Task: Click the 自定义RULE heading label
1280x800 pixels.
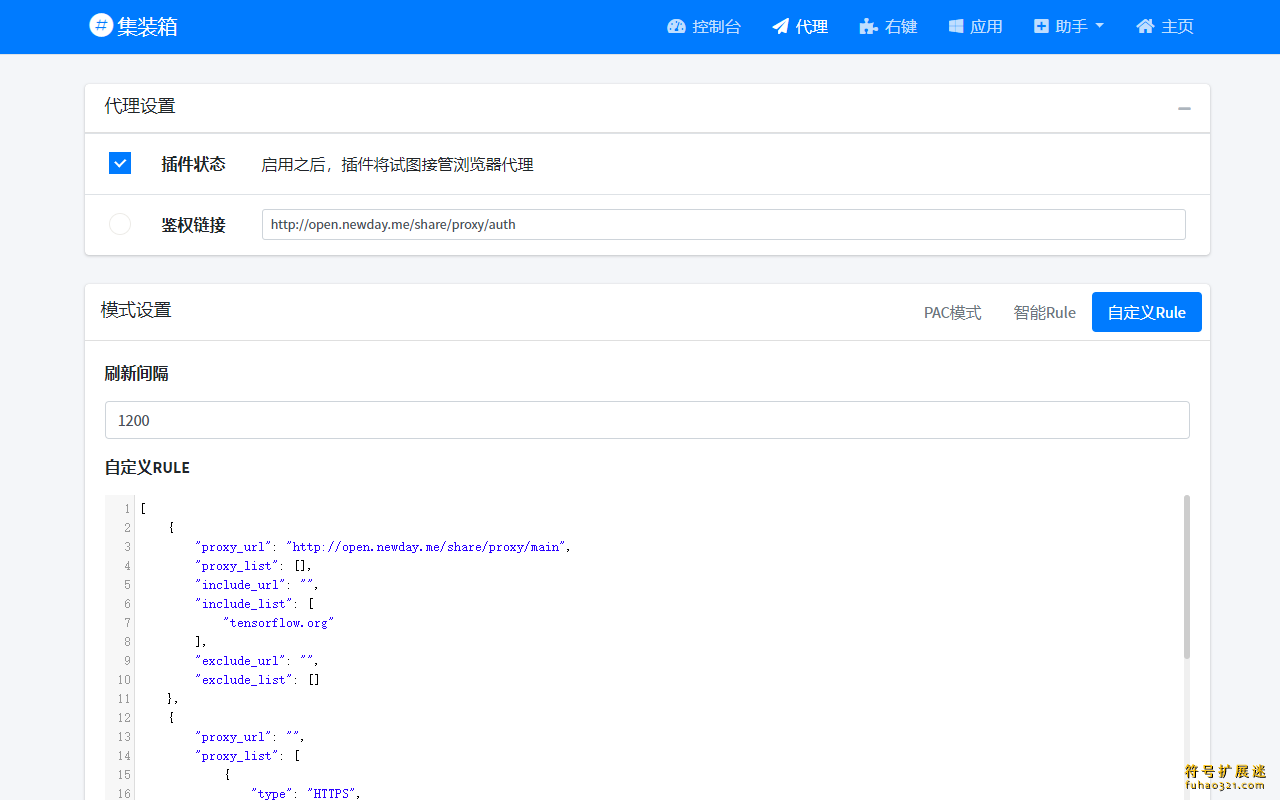Action: click(x=147, y=467)
